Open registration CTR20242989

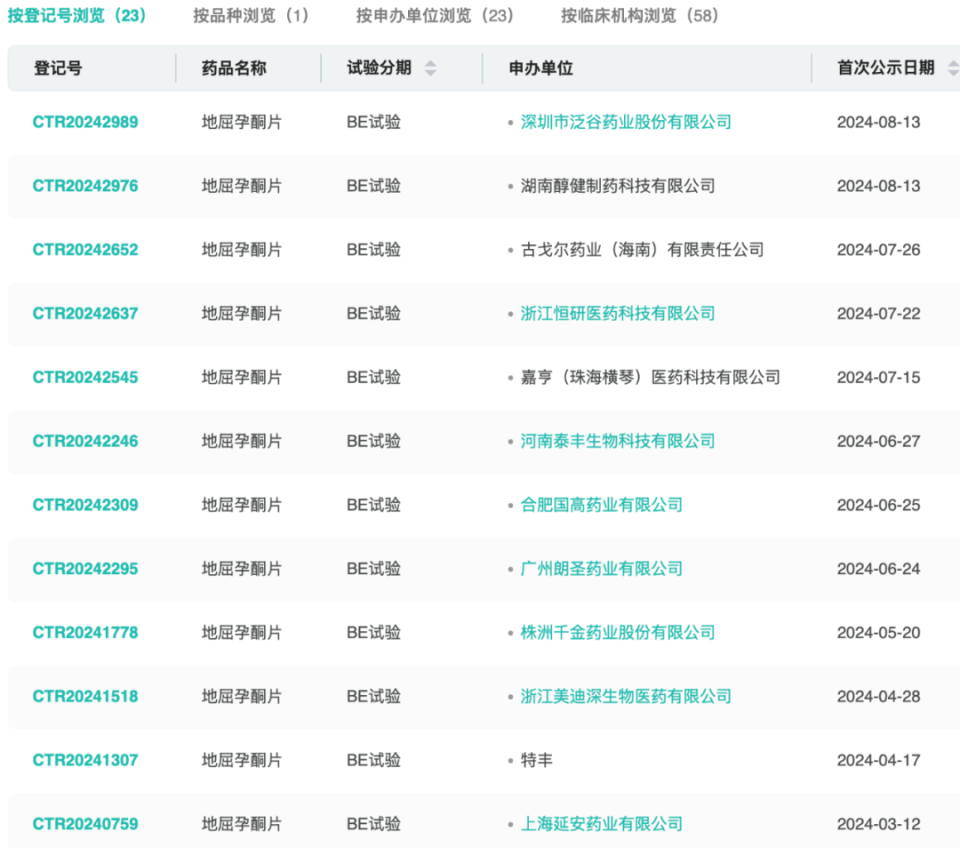pos(85,122)
